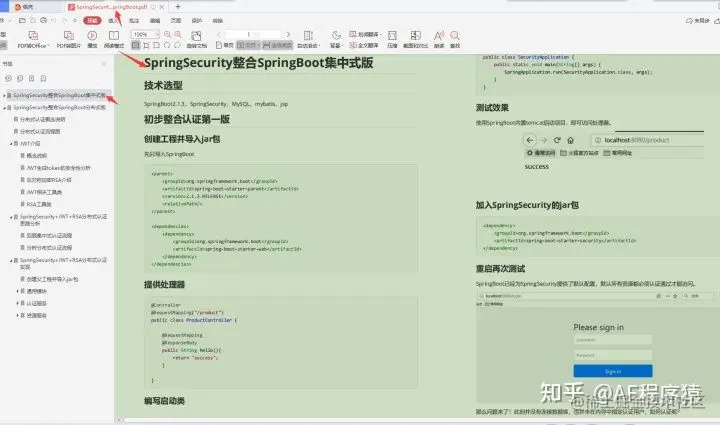Viewport: 720px width, 425px height.
Task: Click the zoom out magnifier icon
Action: (168, 34)
